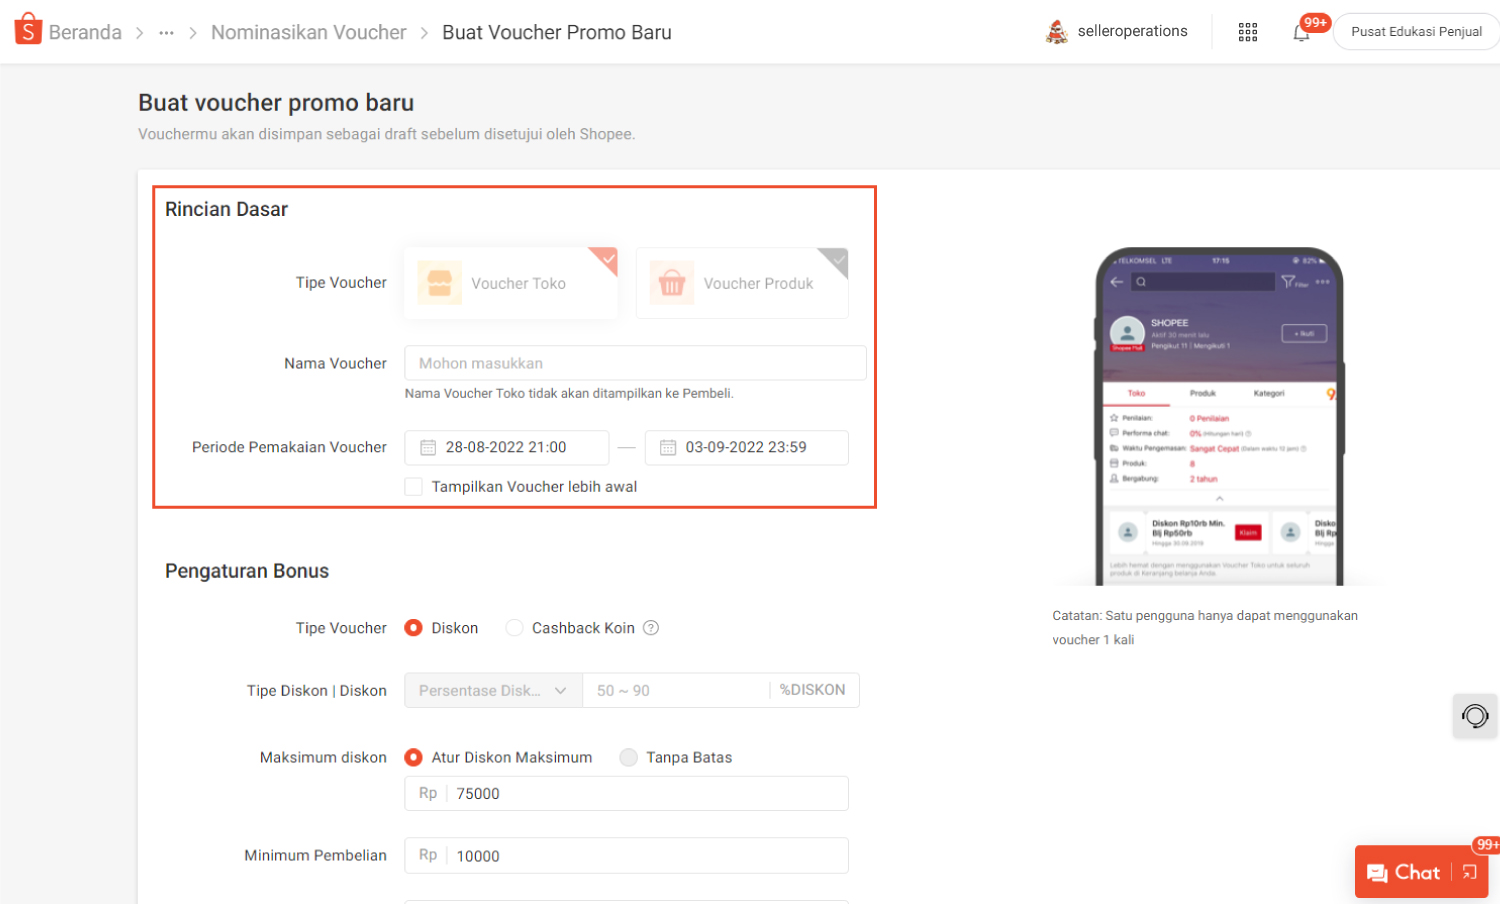The image size is (1500, 904).
Task: Open the apps grid menu icon
Action: point(1247,32)
